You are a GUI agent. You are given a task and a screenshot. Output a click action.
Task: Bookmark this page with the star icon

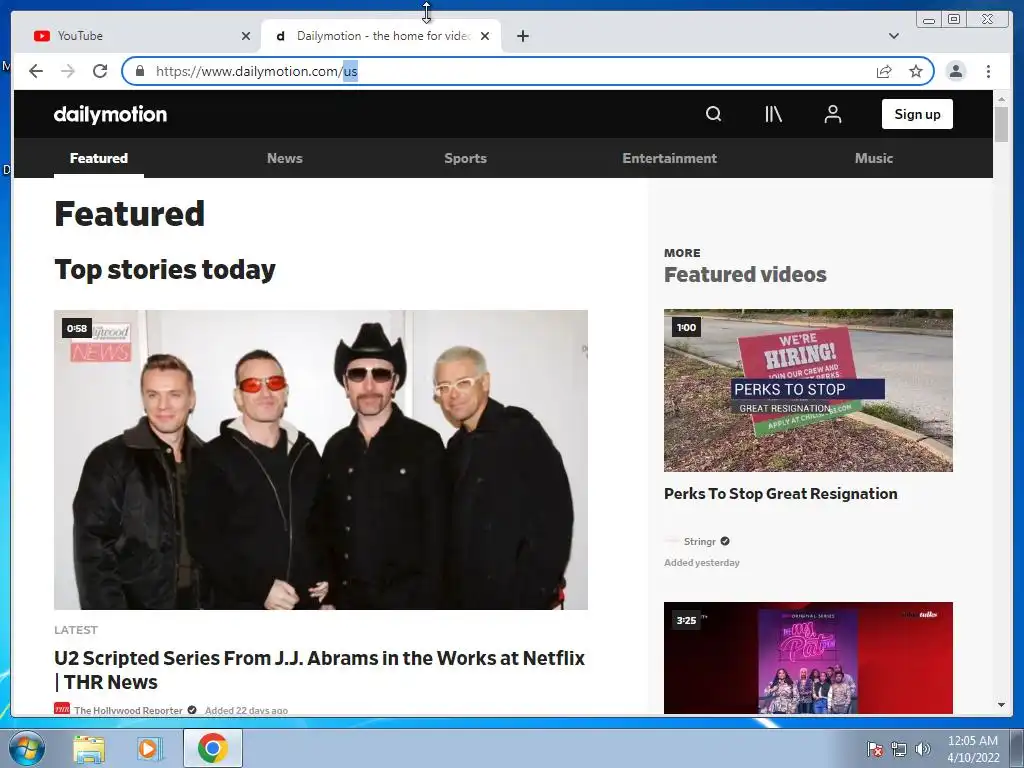(x=916, y=71)
